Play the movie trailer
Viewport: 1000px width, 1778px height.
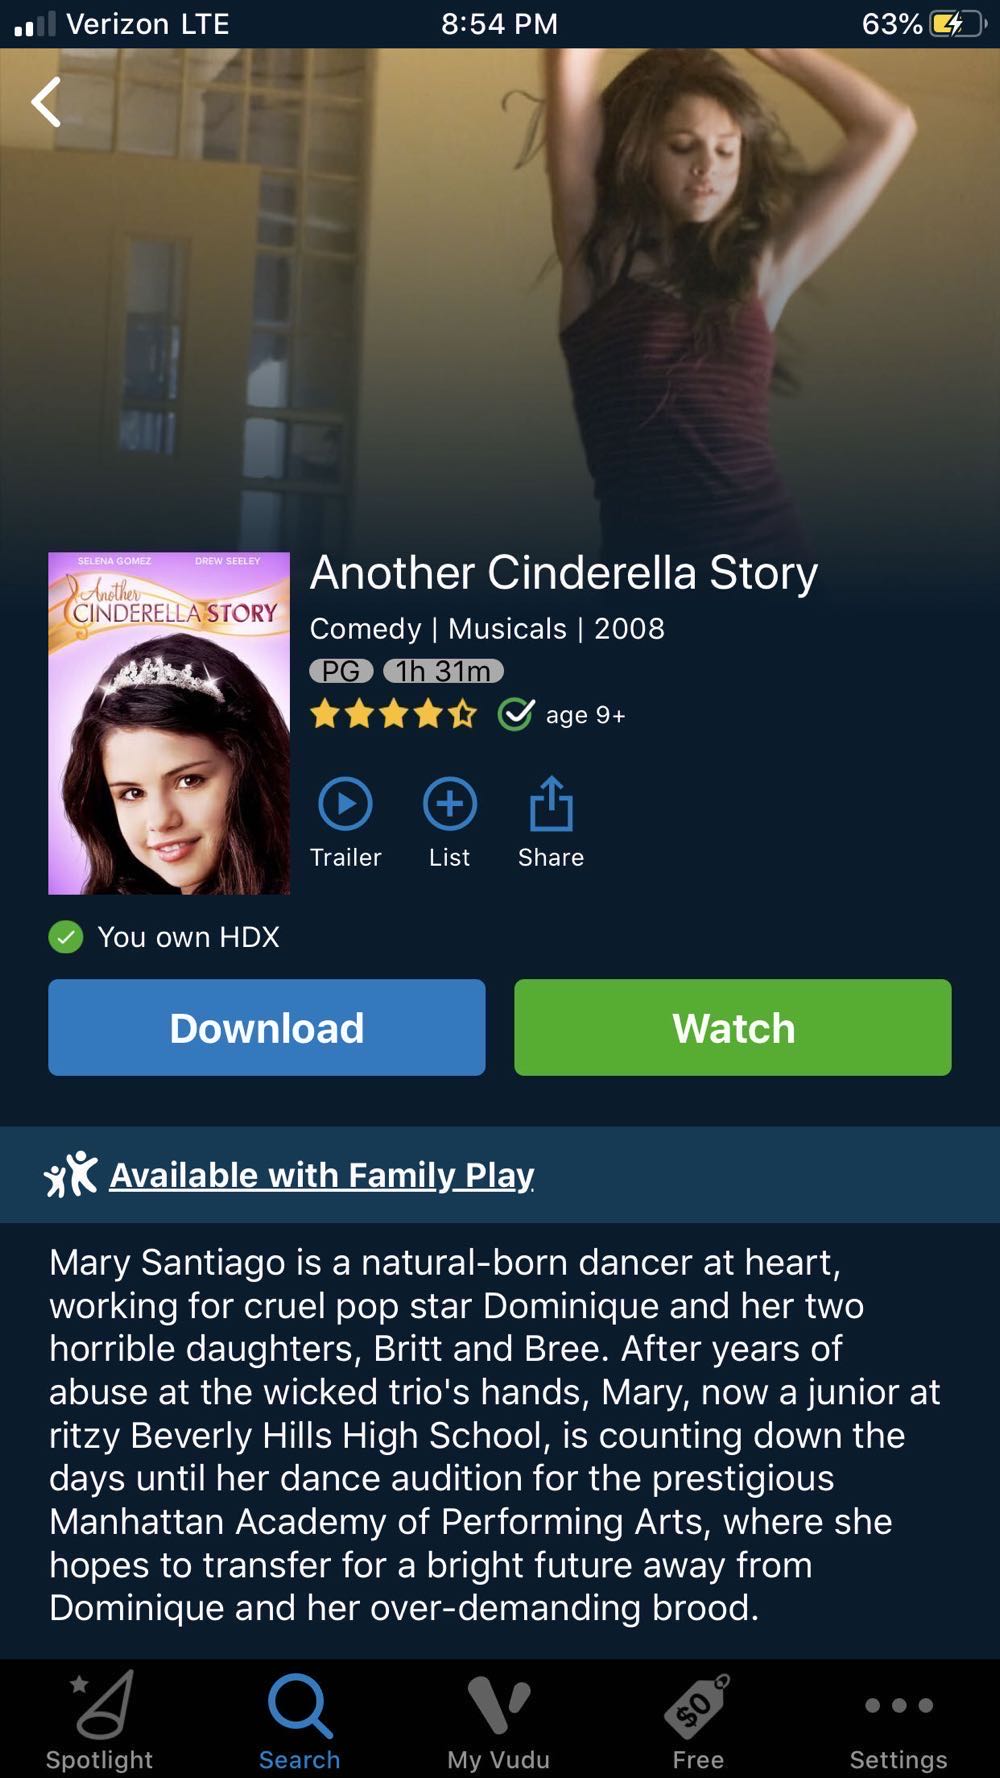(345, 804)
